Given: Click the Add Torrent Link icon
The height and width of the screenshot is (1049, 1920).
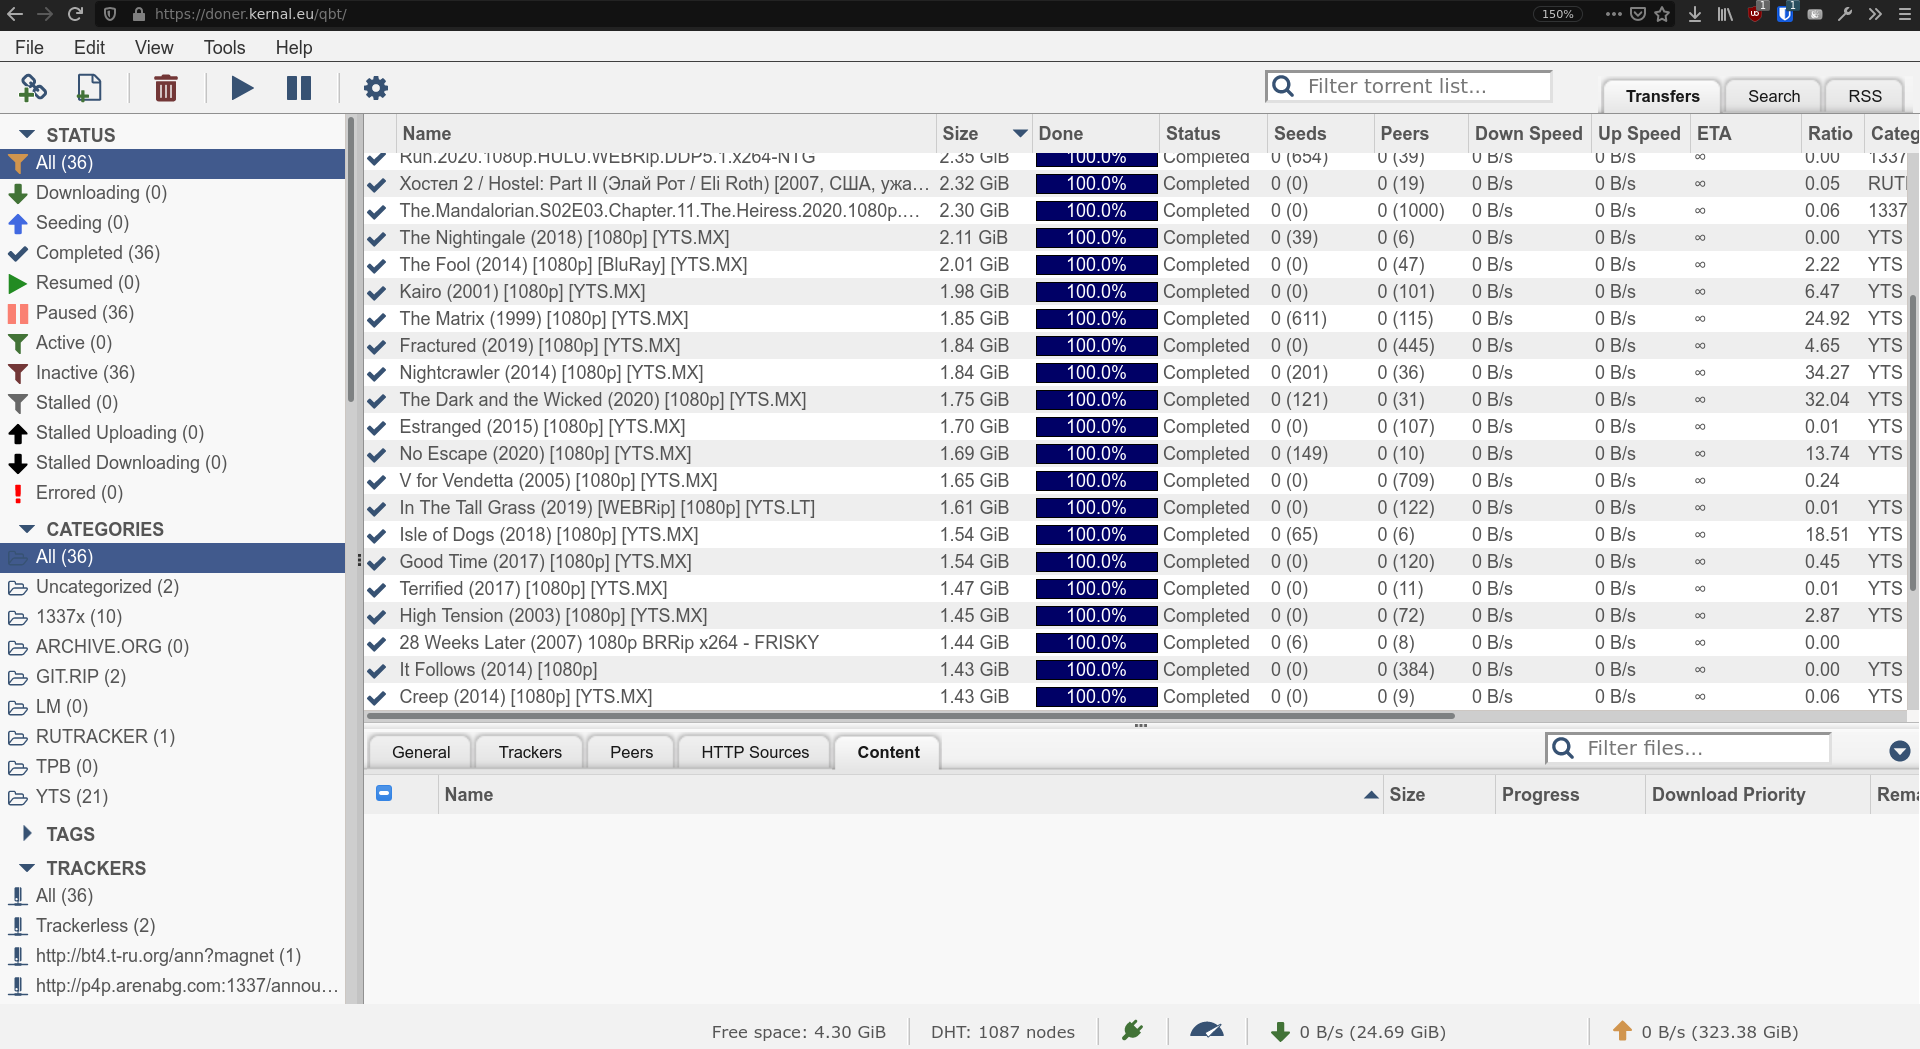Looking at the screenshot, I should point(33,88).
